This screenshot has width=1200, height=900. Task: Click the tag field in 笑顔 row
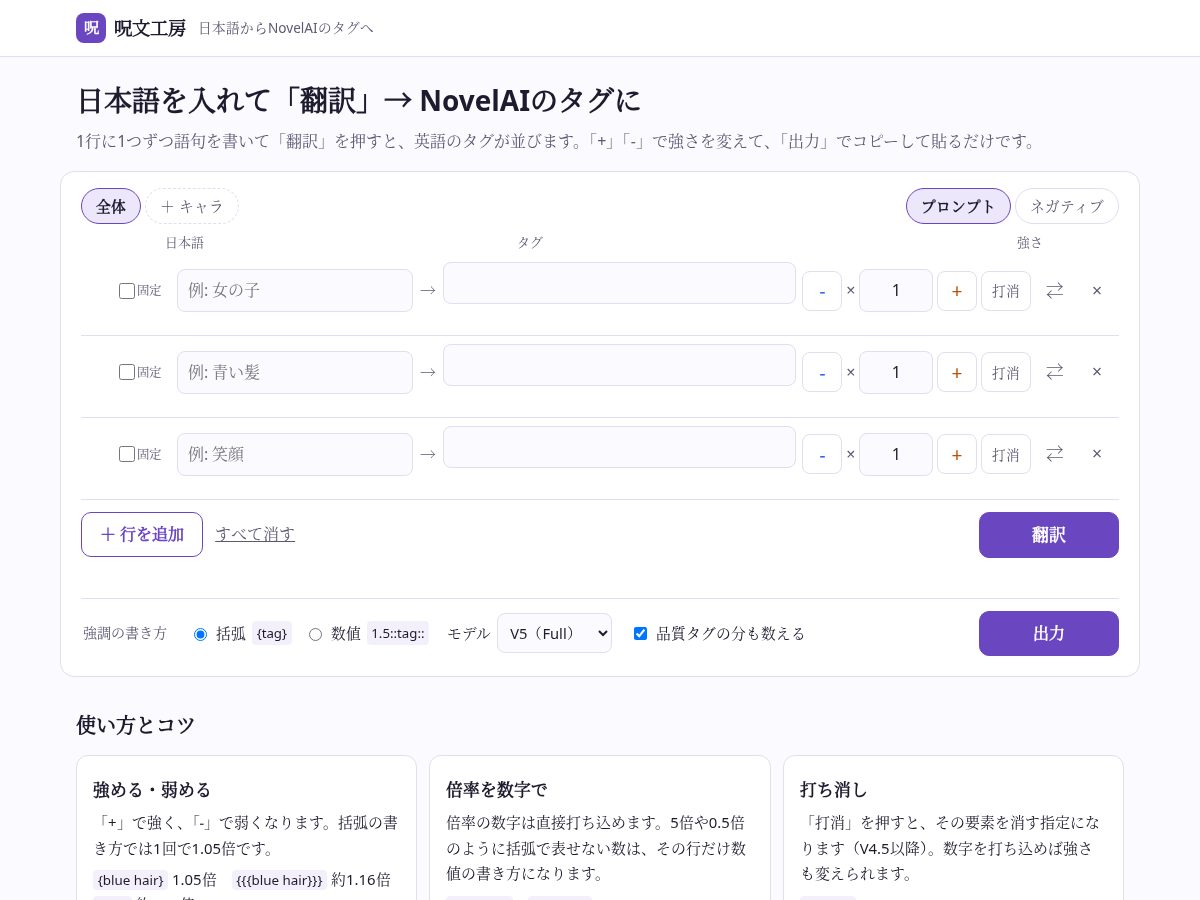[619, 447]
